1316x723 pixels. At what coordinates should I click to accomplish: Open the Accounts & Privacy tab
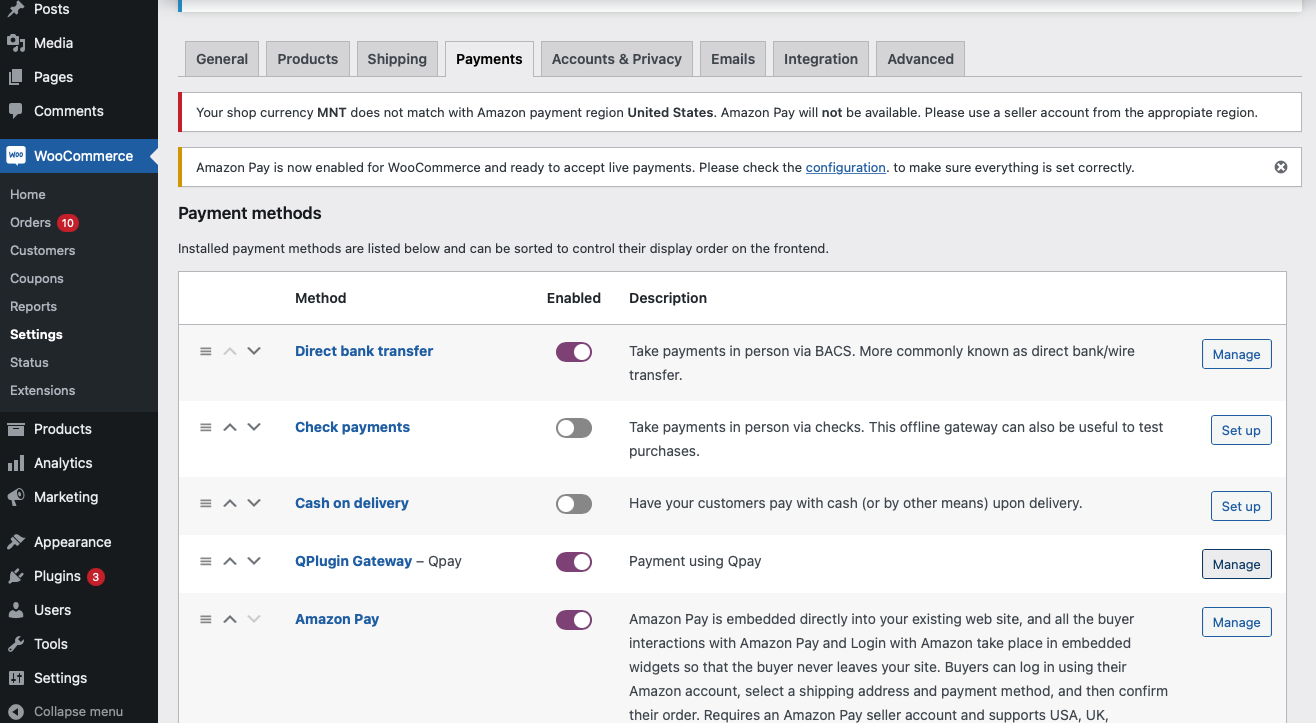tap(617, 59)
